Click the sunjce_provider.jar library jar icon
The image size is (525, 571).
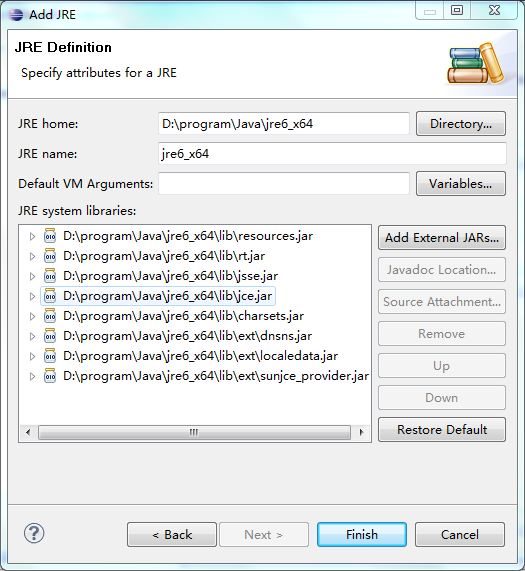click(x=50, y=376)
